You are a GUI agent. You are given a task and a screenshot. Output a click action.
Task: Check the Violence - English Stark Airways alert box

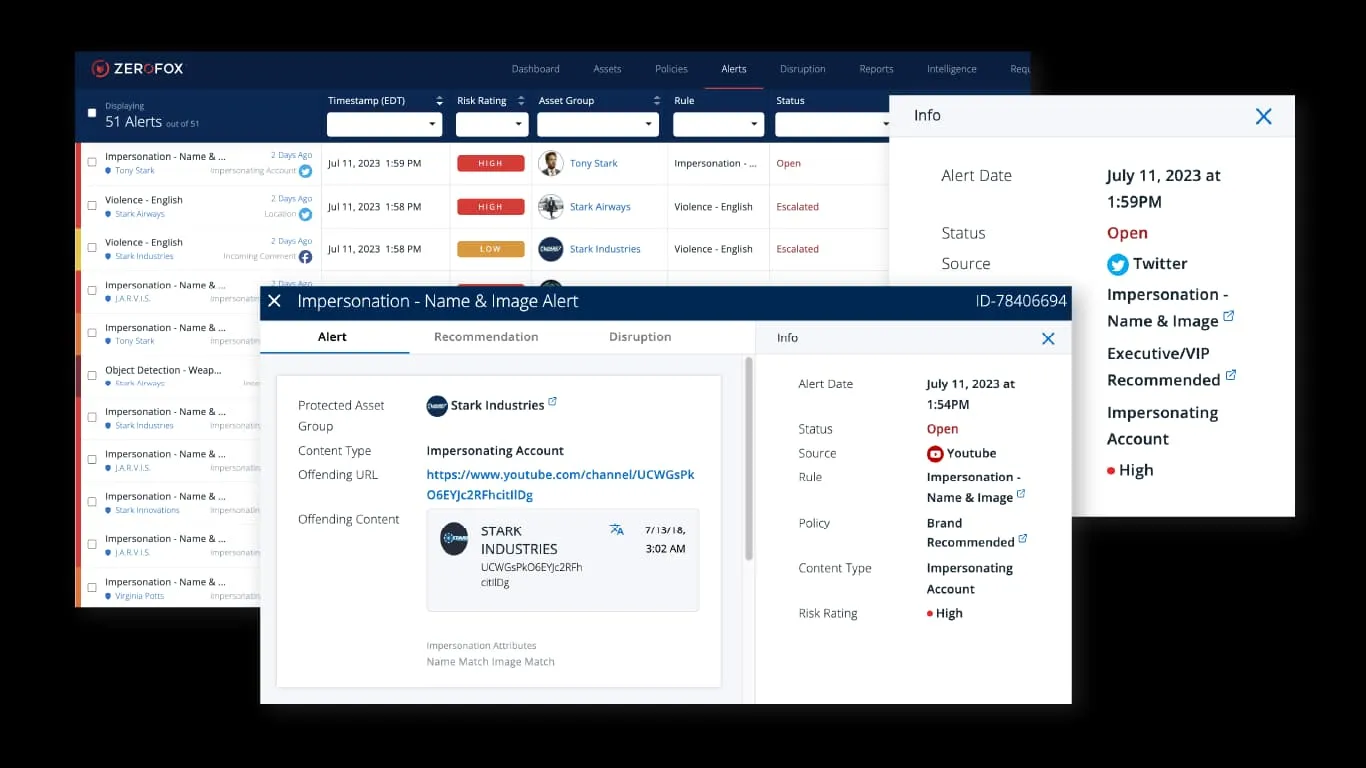click(x=92, y=206)
